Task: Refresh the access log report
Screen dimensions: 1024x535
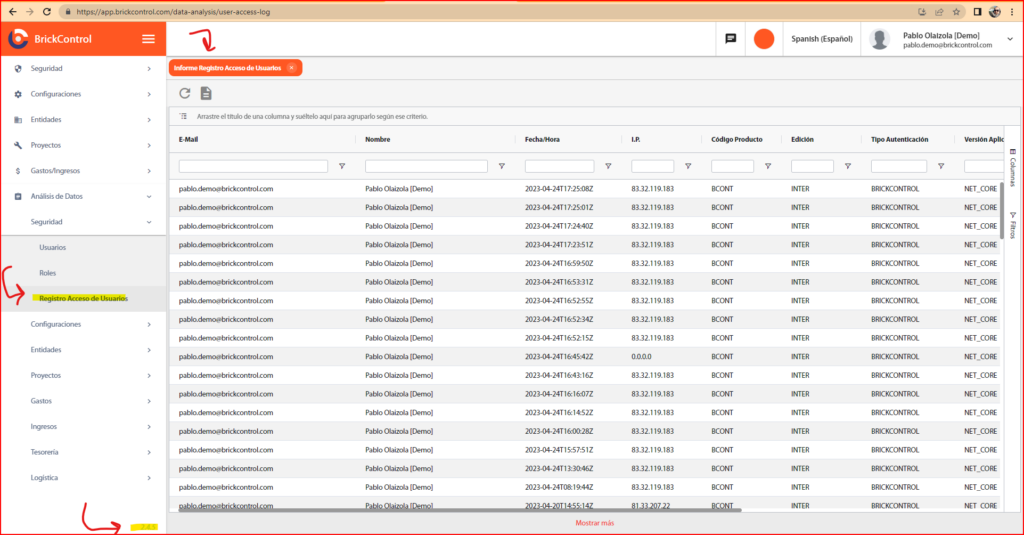Action: [185, 93]
